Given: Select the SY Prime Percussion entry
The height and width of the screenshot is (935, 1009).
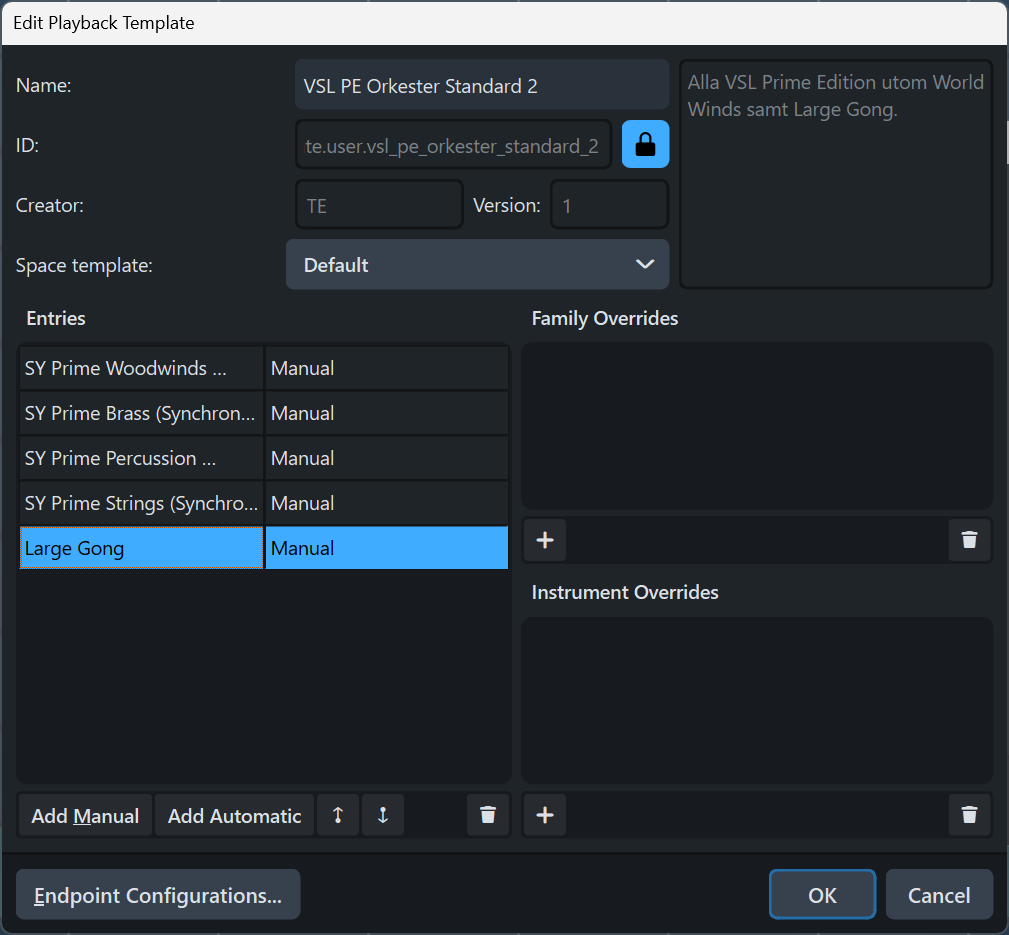Looking at the screenshot, I should 142,458.
